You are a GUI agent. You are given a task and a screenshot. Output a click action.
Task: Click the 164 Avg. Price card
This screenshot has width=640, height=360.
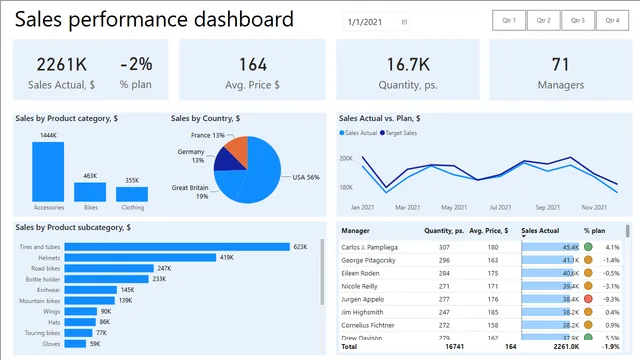(x=252, y=70)
